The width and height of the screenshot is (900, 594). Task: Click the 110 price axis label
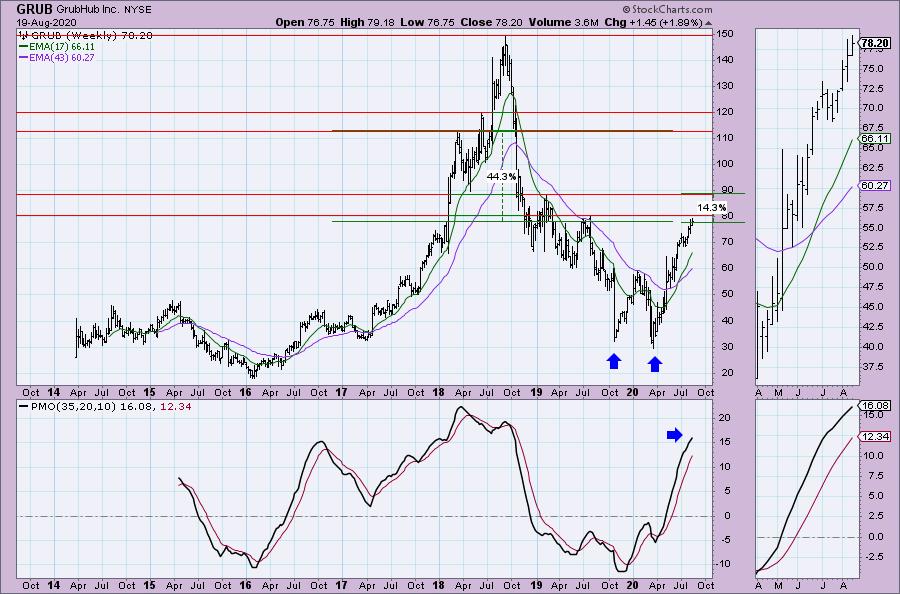(725, 138)
